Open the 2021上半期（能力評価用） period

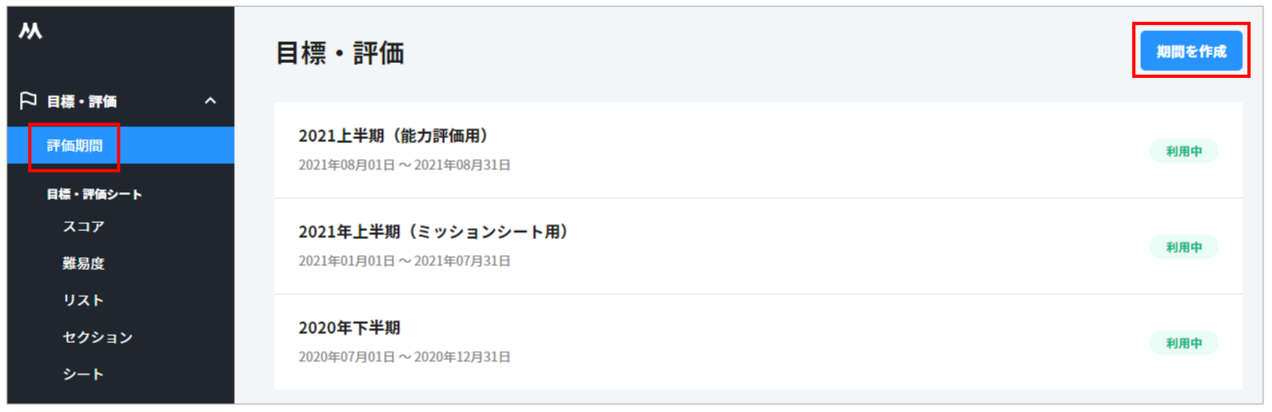(x=393, y=137)
